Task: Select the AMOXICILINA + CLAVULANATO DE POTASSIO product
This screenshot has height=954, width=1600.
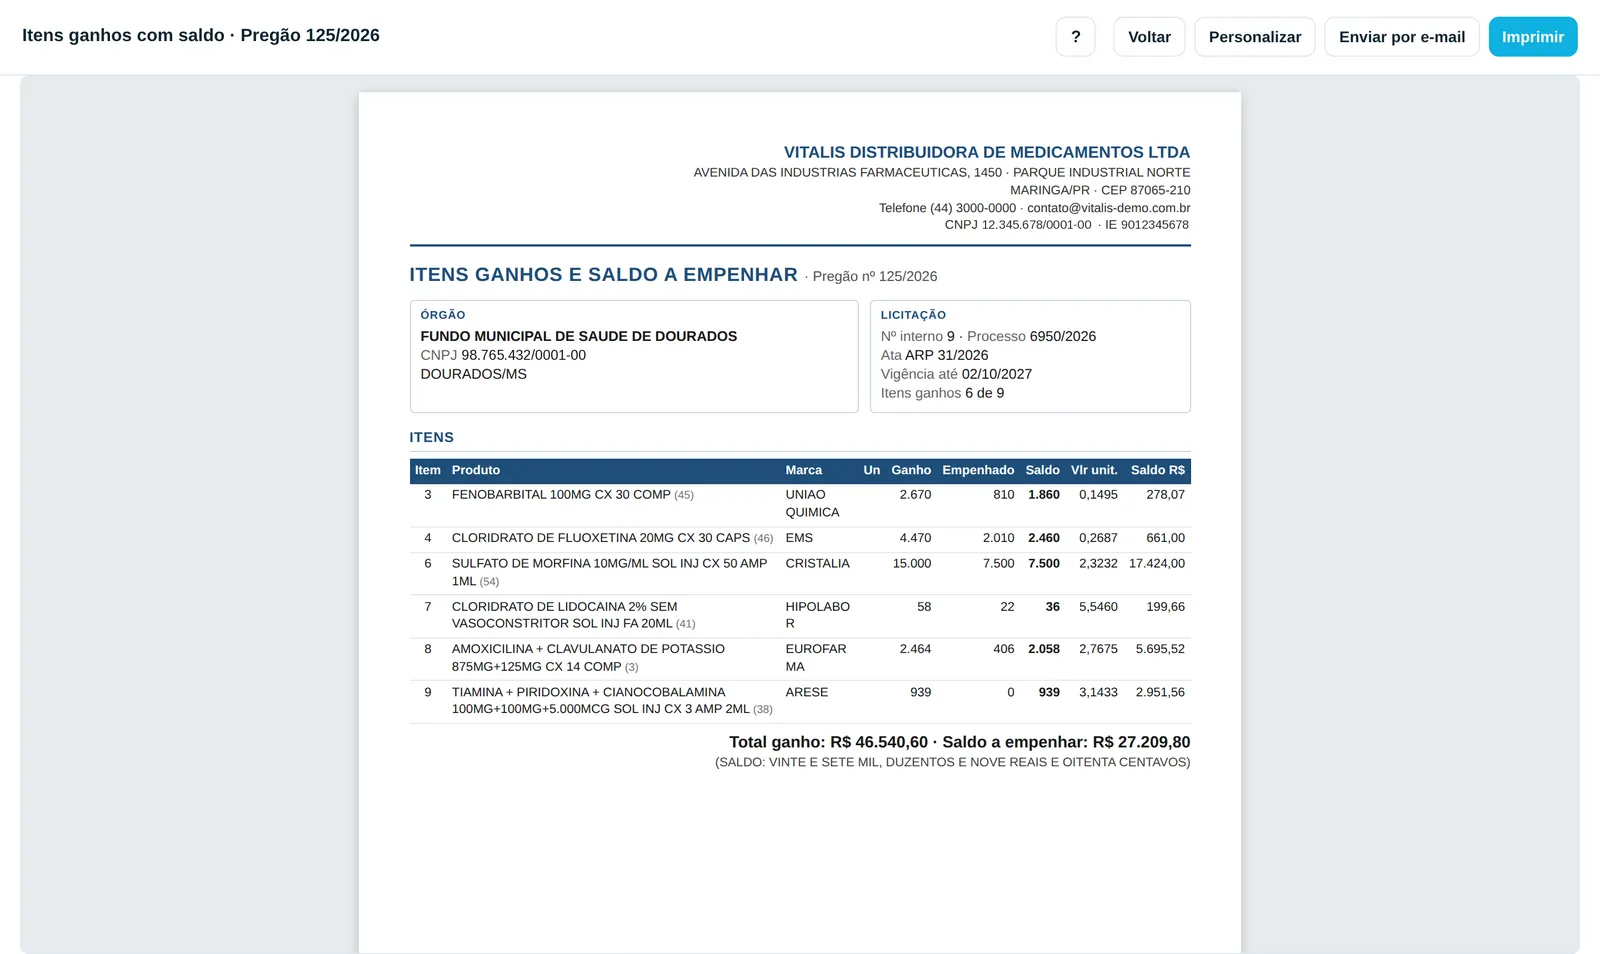Action: tap(588, 658)
